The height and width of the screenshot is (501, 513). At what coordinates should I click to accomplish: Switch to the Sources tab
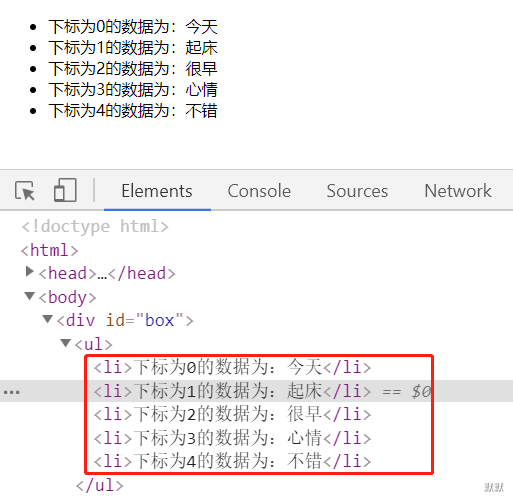point(357,191)
